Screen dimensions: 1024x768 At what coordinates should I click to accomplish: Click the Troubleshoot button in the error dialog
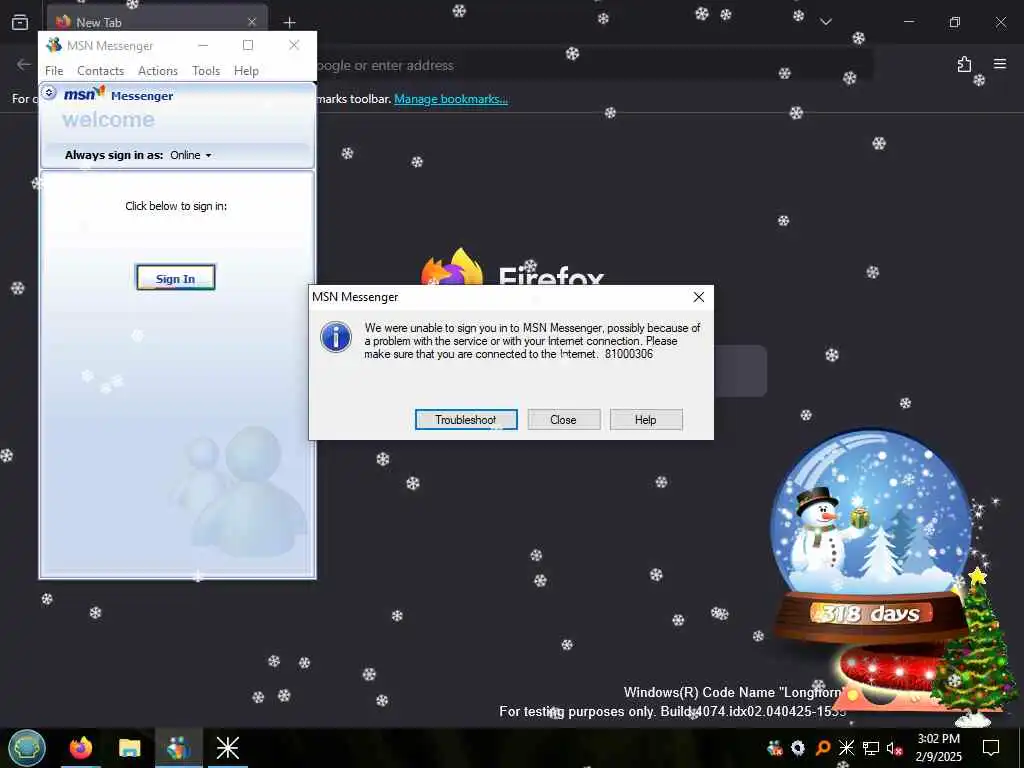click(x=466, y=419)
